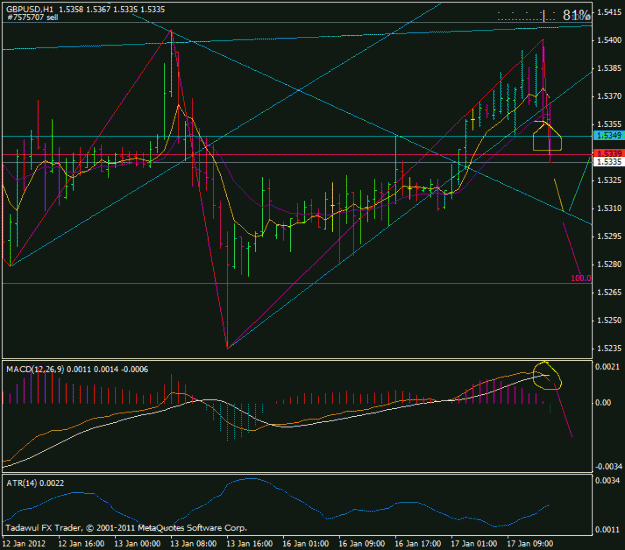Screen dimensions: 625x550
Task: Click the 12 Jan 16:00 time label
Action: coord(81,544)
